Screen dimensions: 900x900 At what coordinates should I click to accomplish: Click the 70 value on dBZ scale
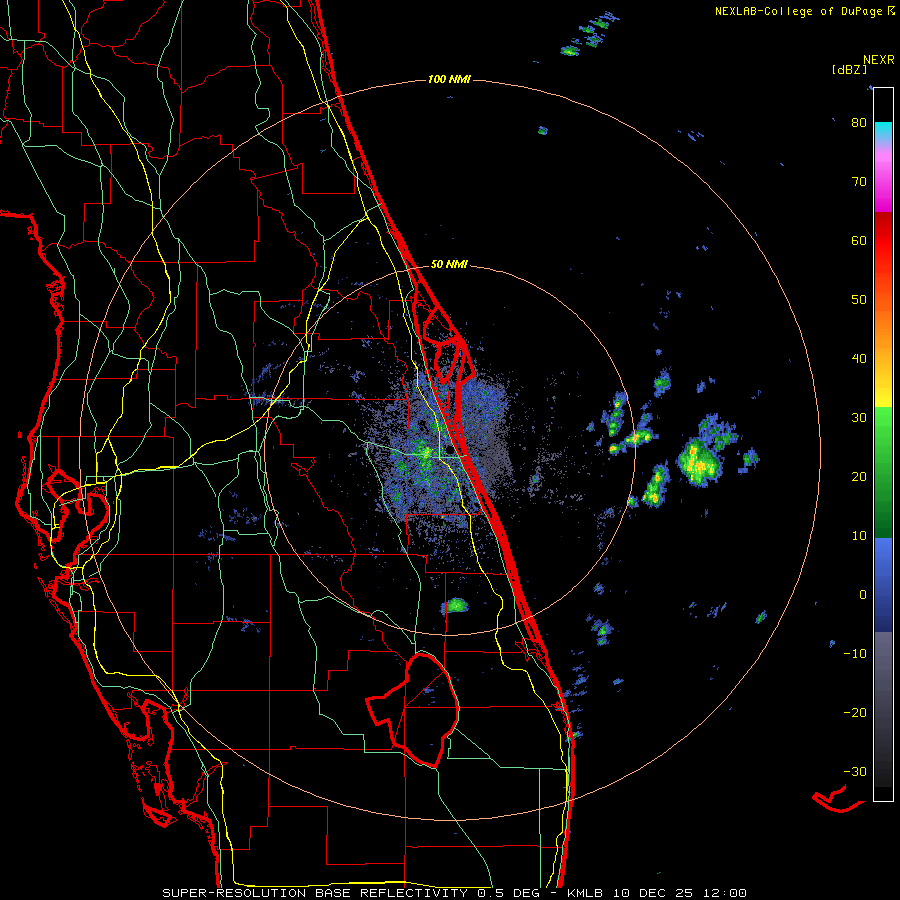859,181
